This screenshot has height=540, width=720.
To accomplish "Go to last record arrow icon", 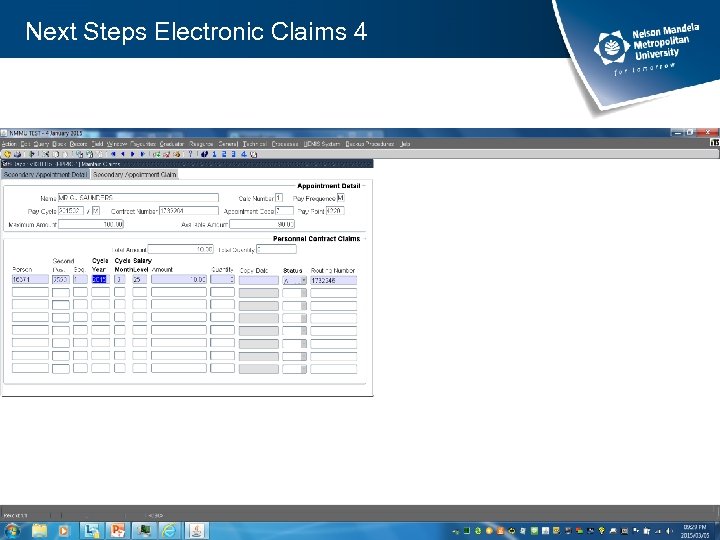I will [142, 154].
